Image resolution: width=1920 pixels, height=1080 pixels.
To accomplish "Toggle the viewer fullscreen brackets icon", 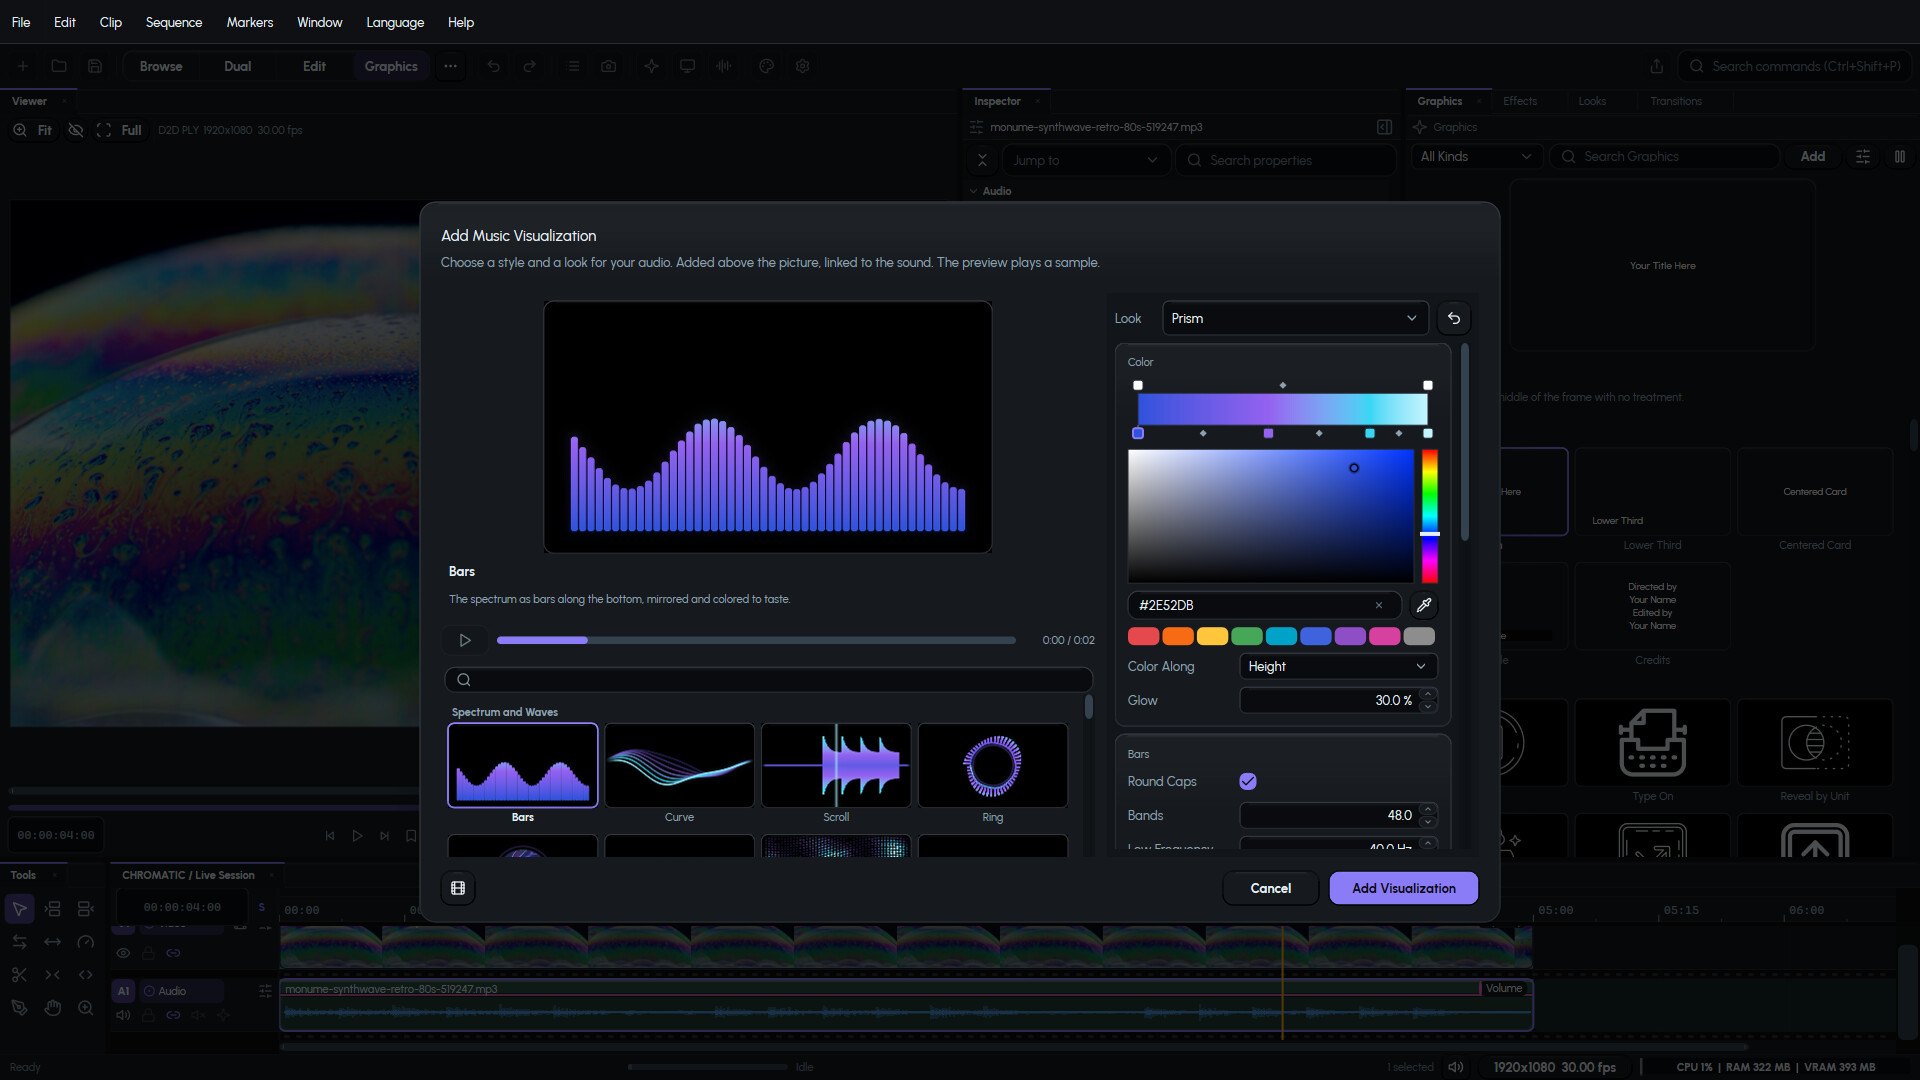I will click(x=104, y=130).
